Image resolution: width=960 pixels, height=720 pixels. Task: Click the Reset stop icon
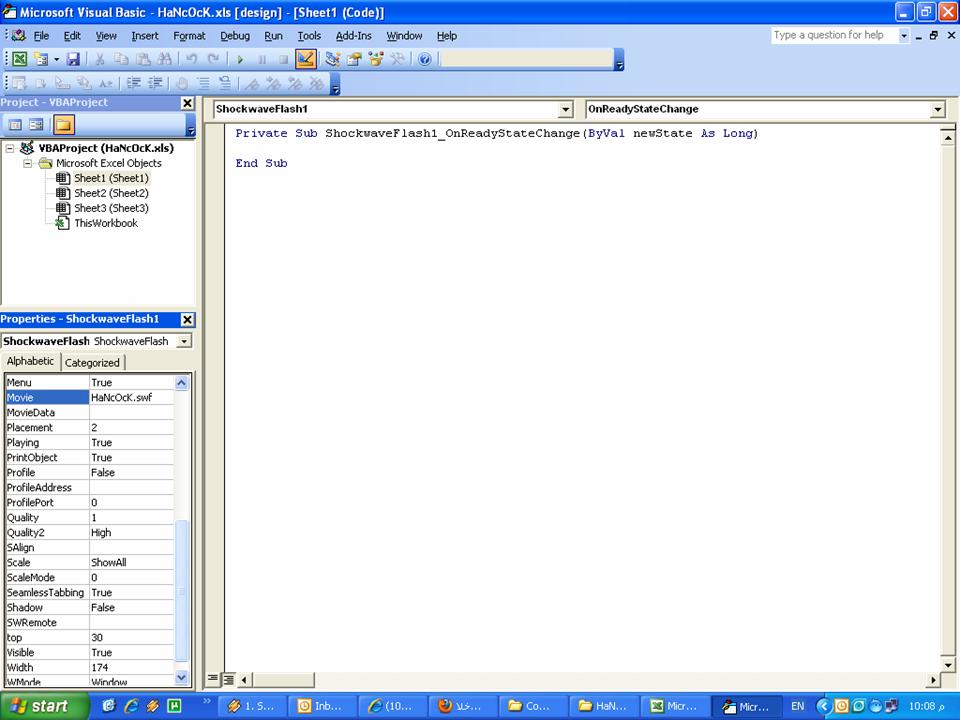click(x=283, y=59)
